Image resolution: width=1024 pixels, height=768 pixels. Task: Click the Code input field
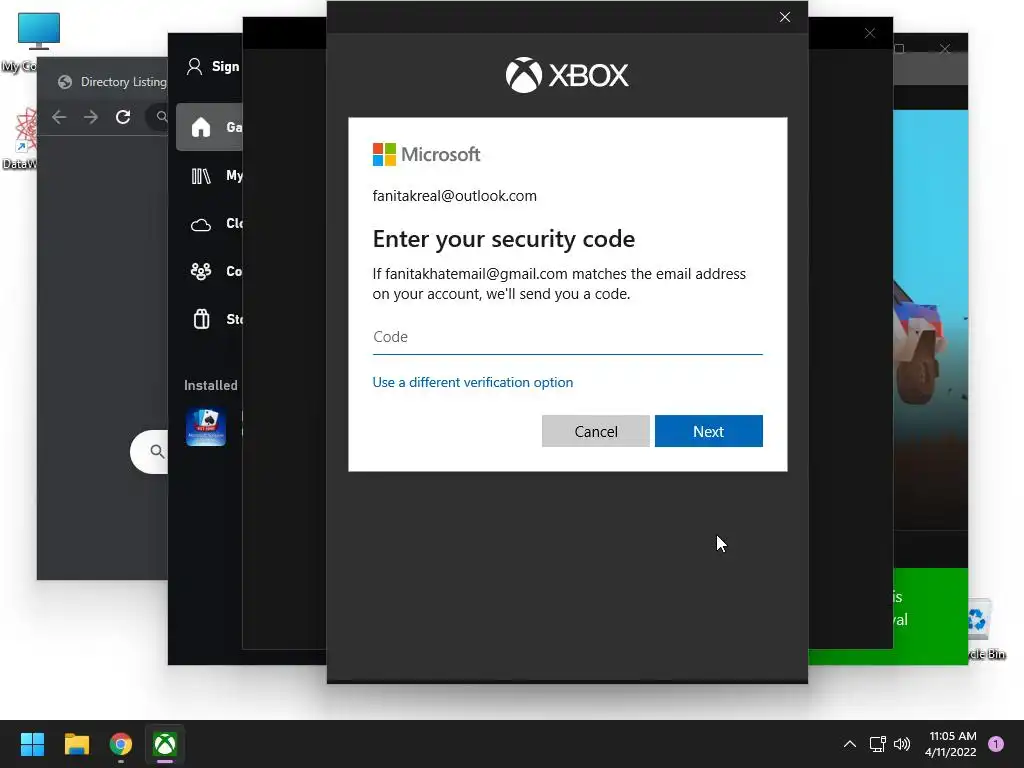[567, 337]
